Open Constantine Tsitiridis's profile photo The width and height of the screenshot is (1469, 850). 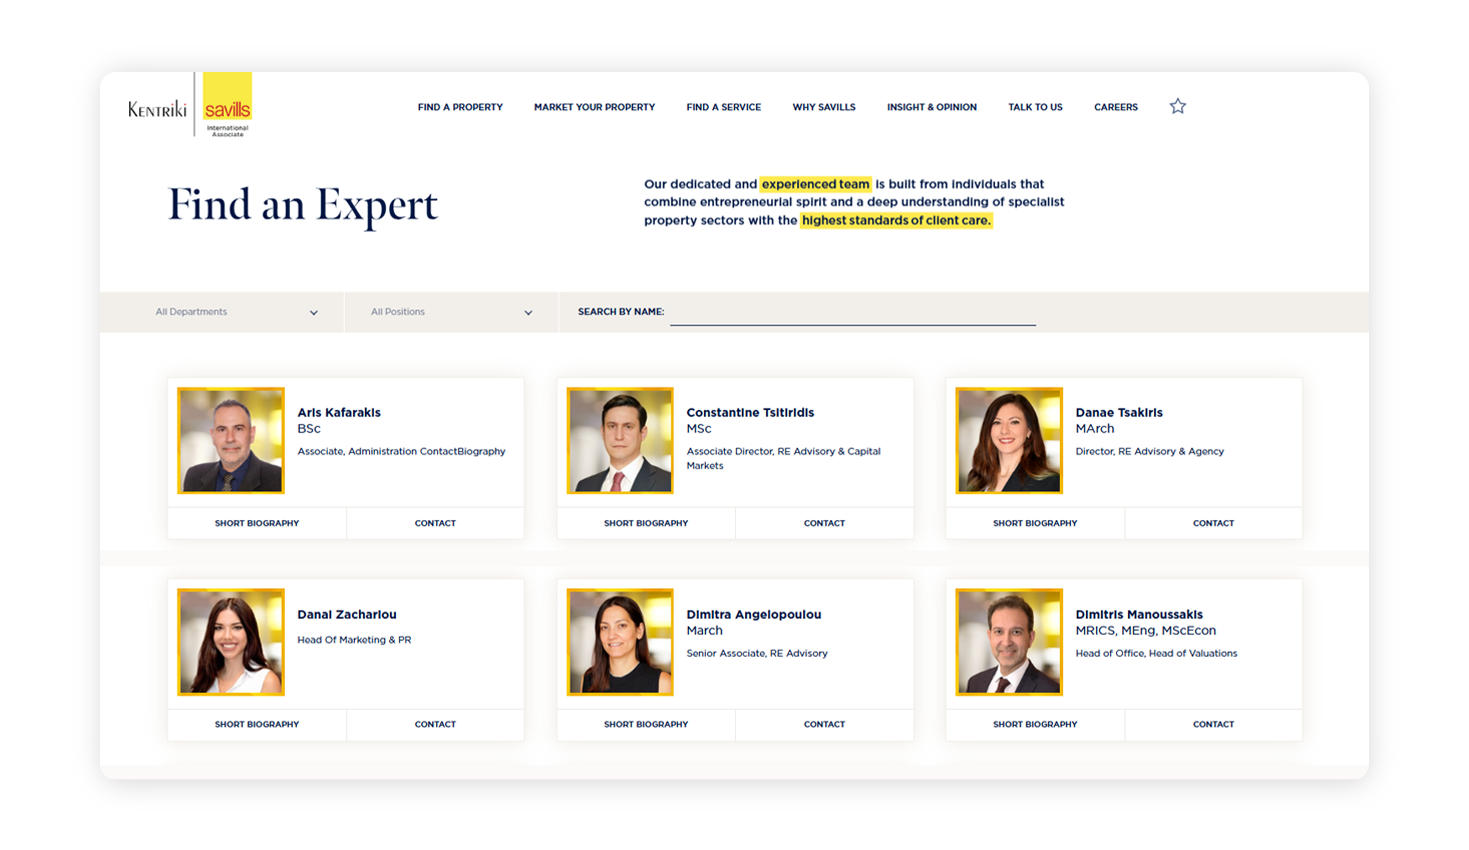coord(619,440)
